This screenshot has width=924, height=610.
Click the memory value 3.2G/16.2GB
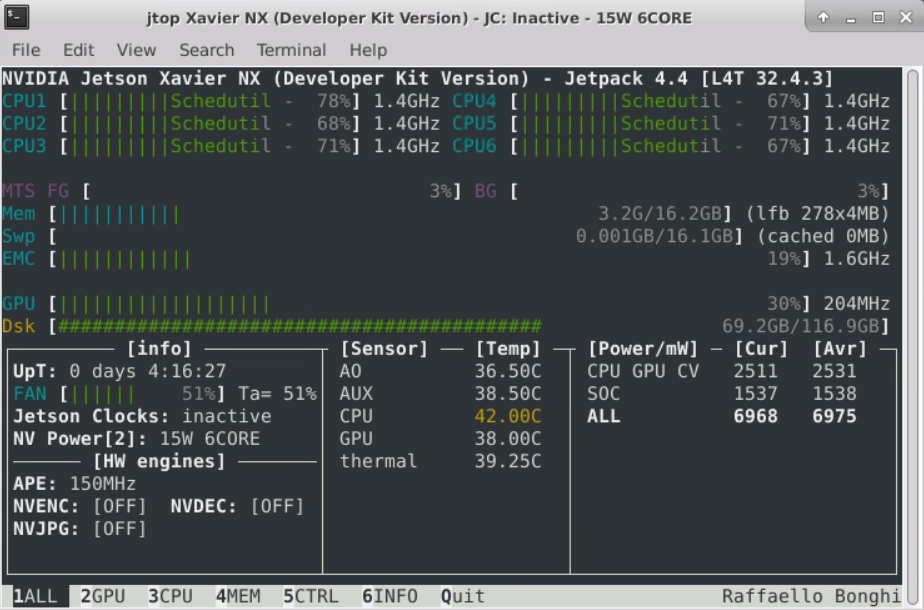click(659, 213)
